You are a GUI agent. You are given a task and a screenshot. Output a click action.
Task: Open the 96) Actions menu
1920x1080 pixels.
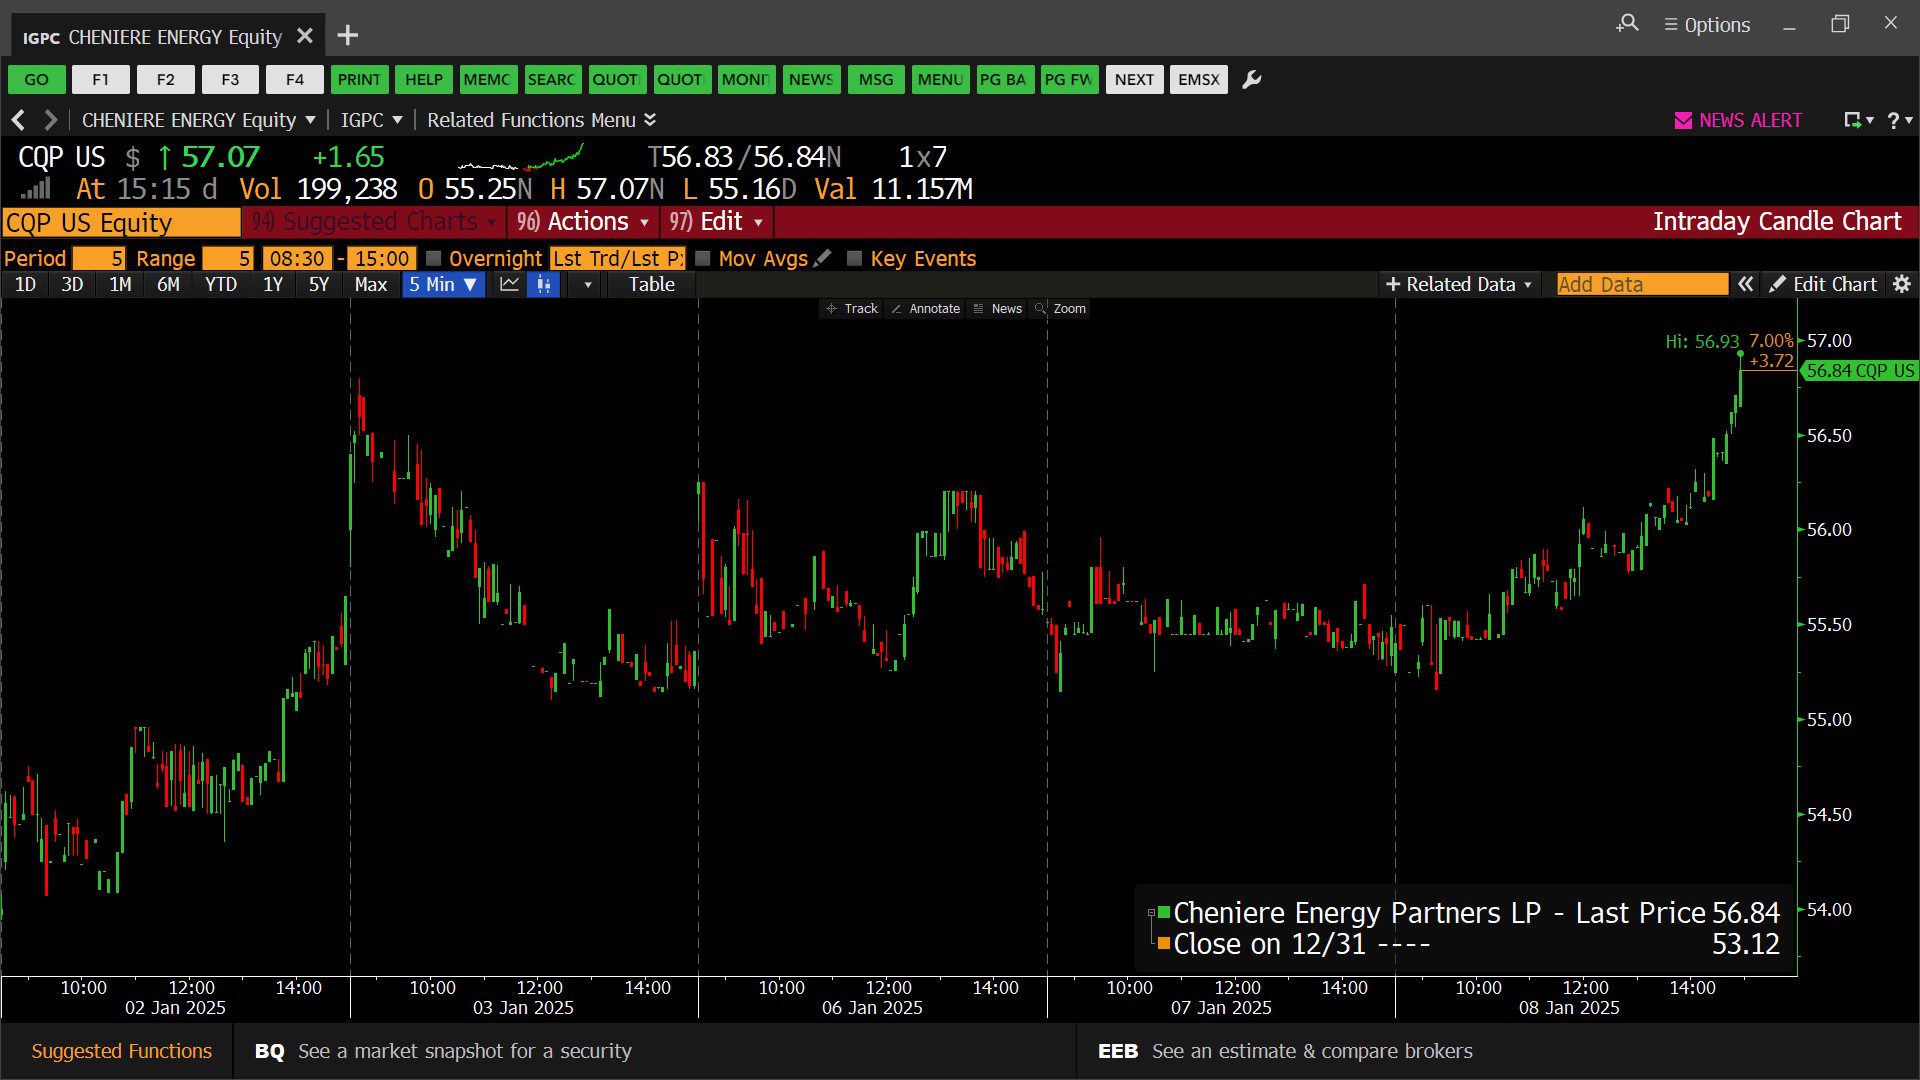(583, 222)
